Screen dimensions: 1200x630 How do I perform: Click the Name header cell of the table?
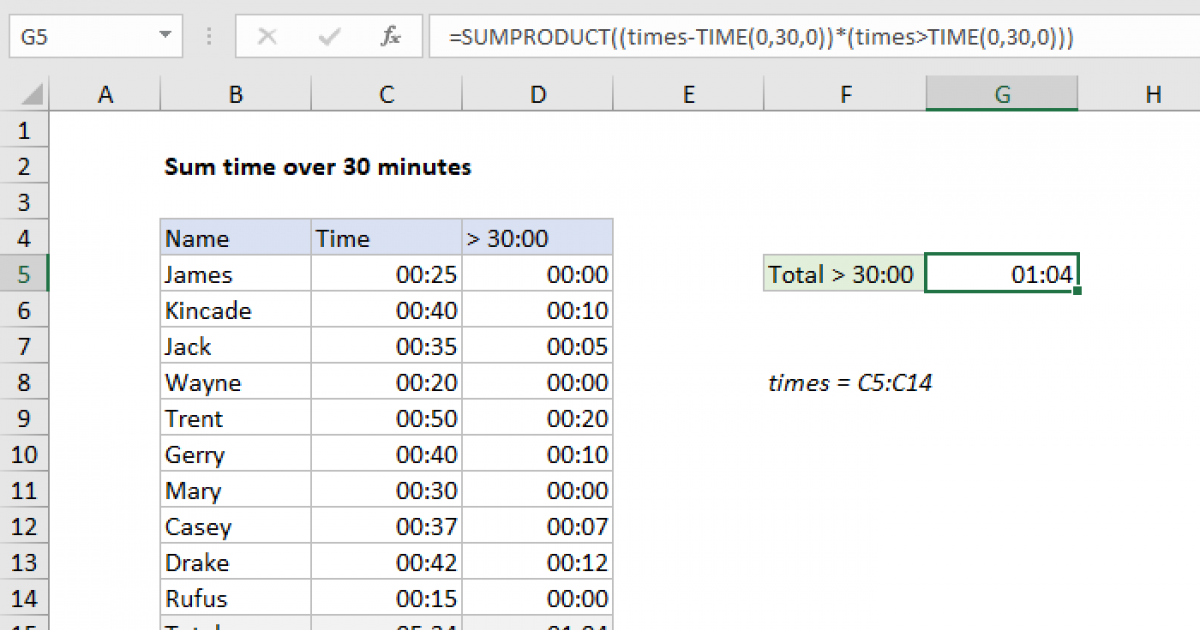pos(235,238)
